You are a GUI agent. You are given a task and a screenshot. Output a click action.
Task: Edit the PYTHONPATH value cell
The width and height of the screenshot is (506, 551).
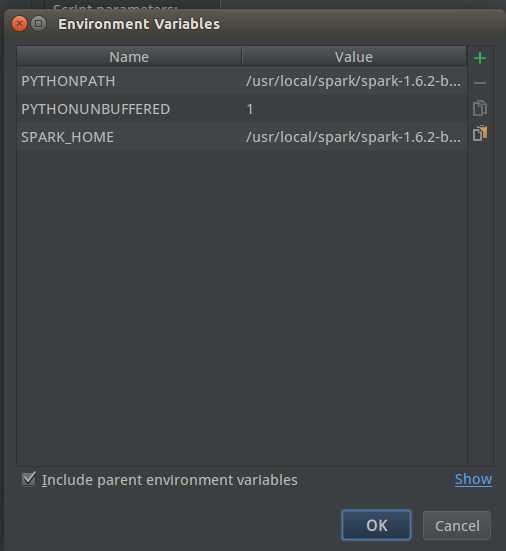pyautogui.click(x=354, y=81)
